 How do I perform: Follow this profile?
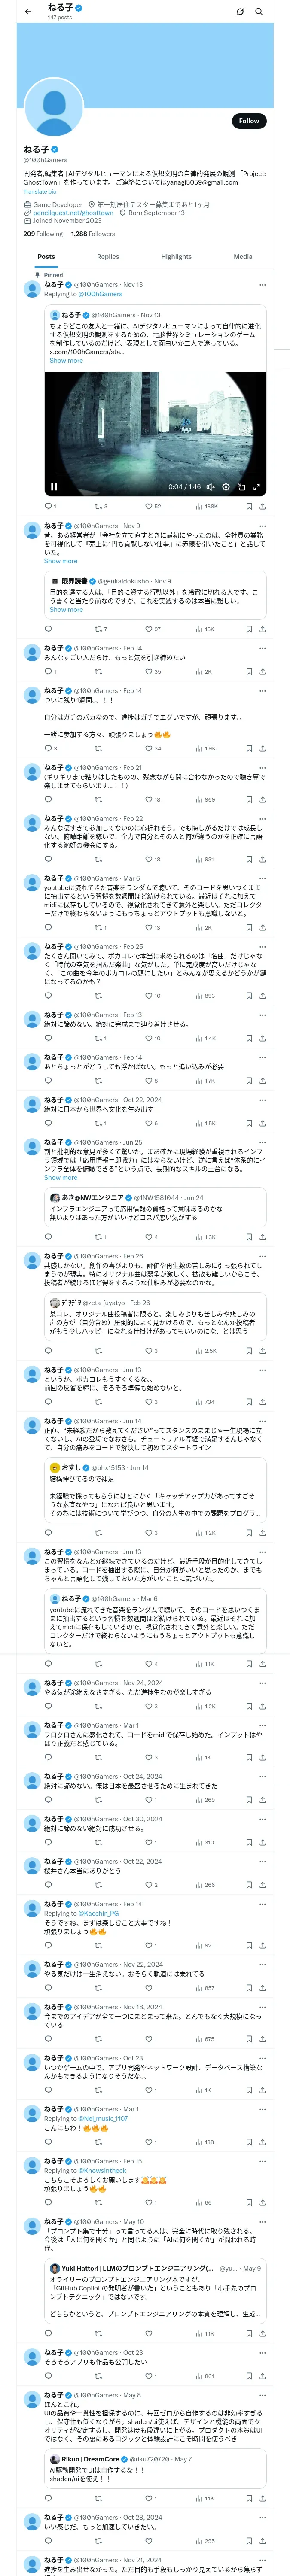coord(248,121)
